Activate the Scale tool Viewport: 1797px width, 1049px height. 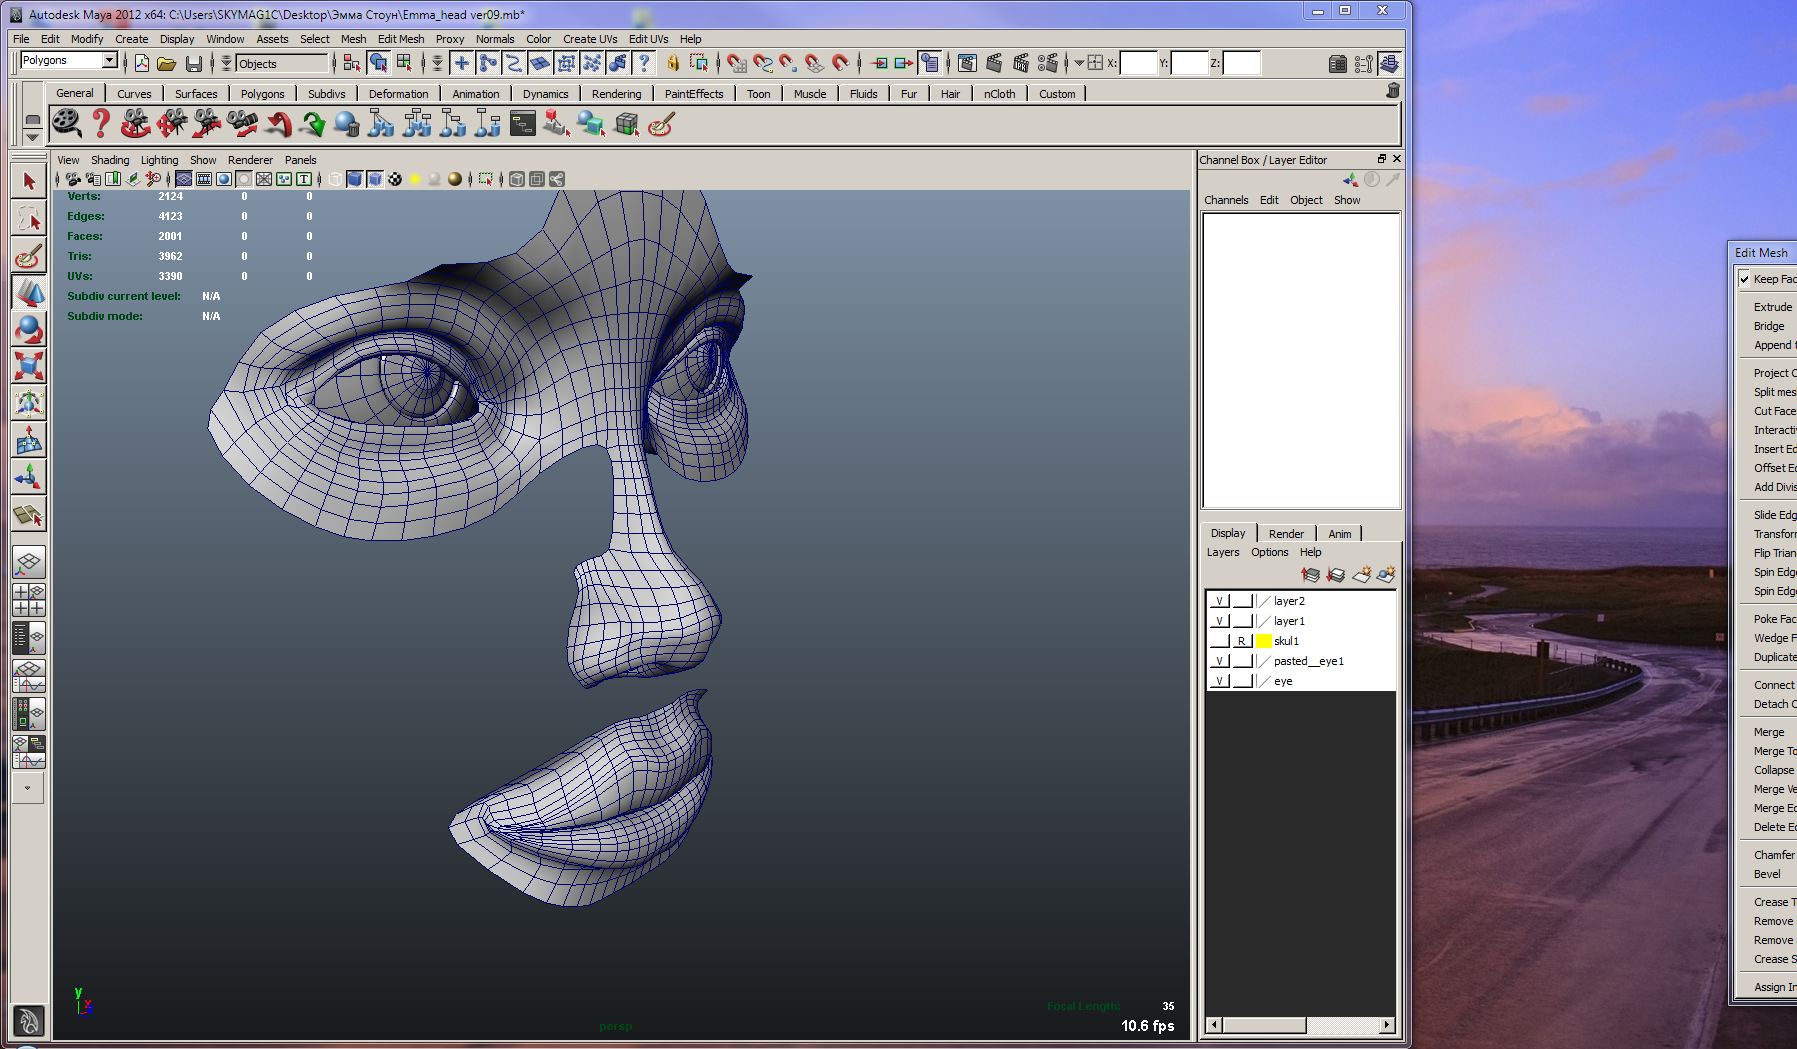29,367
